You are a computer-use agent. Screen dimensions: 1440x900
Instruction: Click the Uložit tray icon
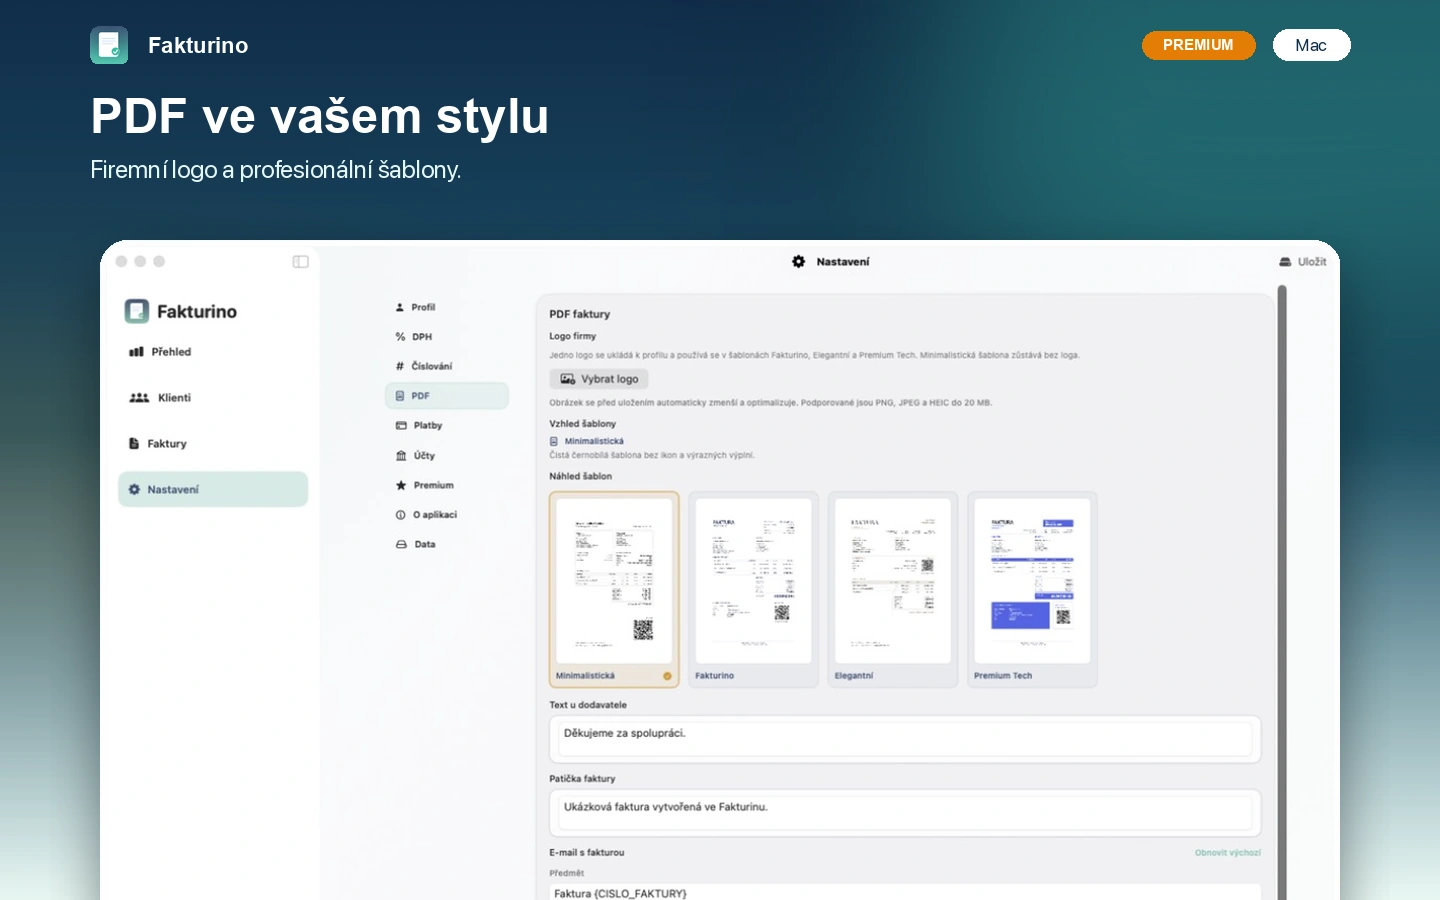tap(1285, 262)
